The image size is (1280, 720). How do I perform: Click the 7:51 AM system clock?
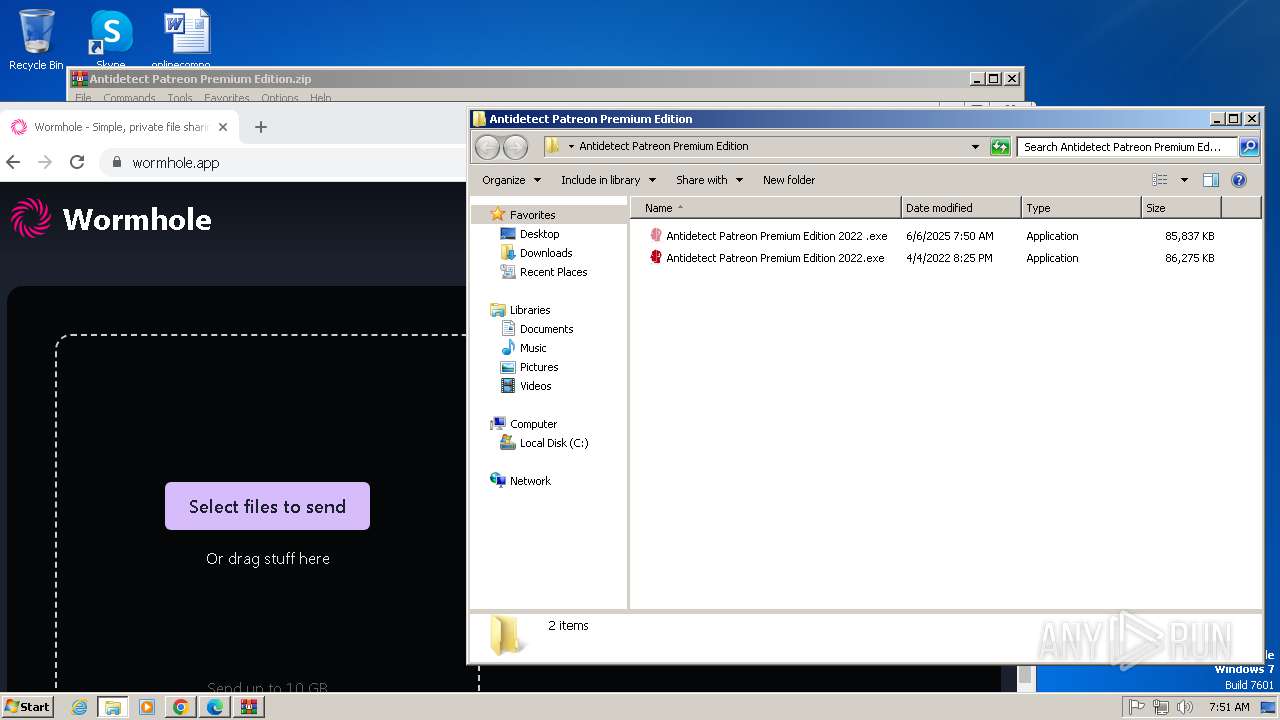click(x=1229, y=707)
